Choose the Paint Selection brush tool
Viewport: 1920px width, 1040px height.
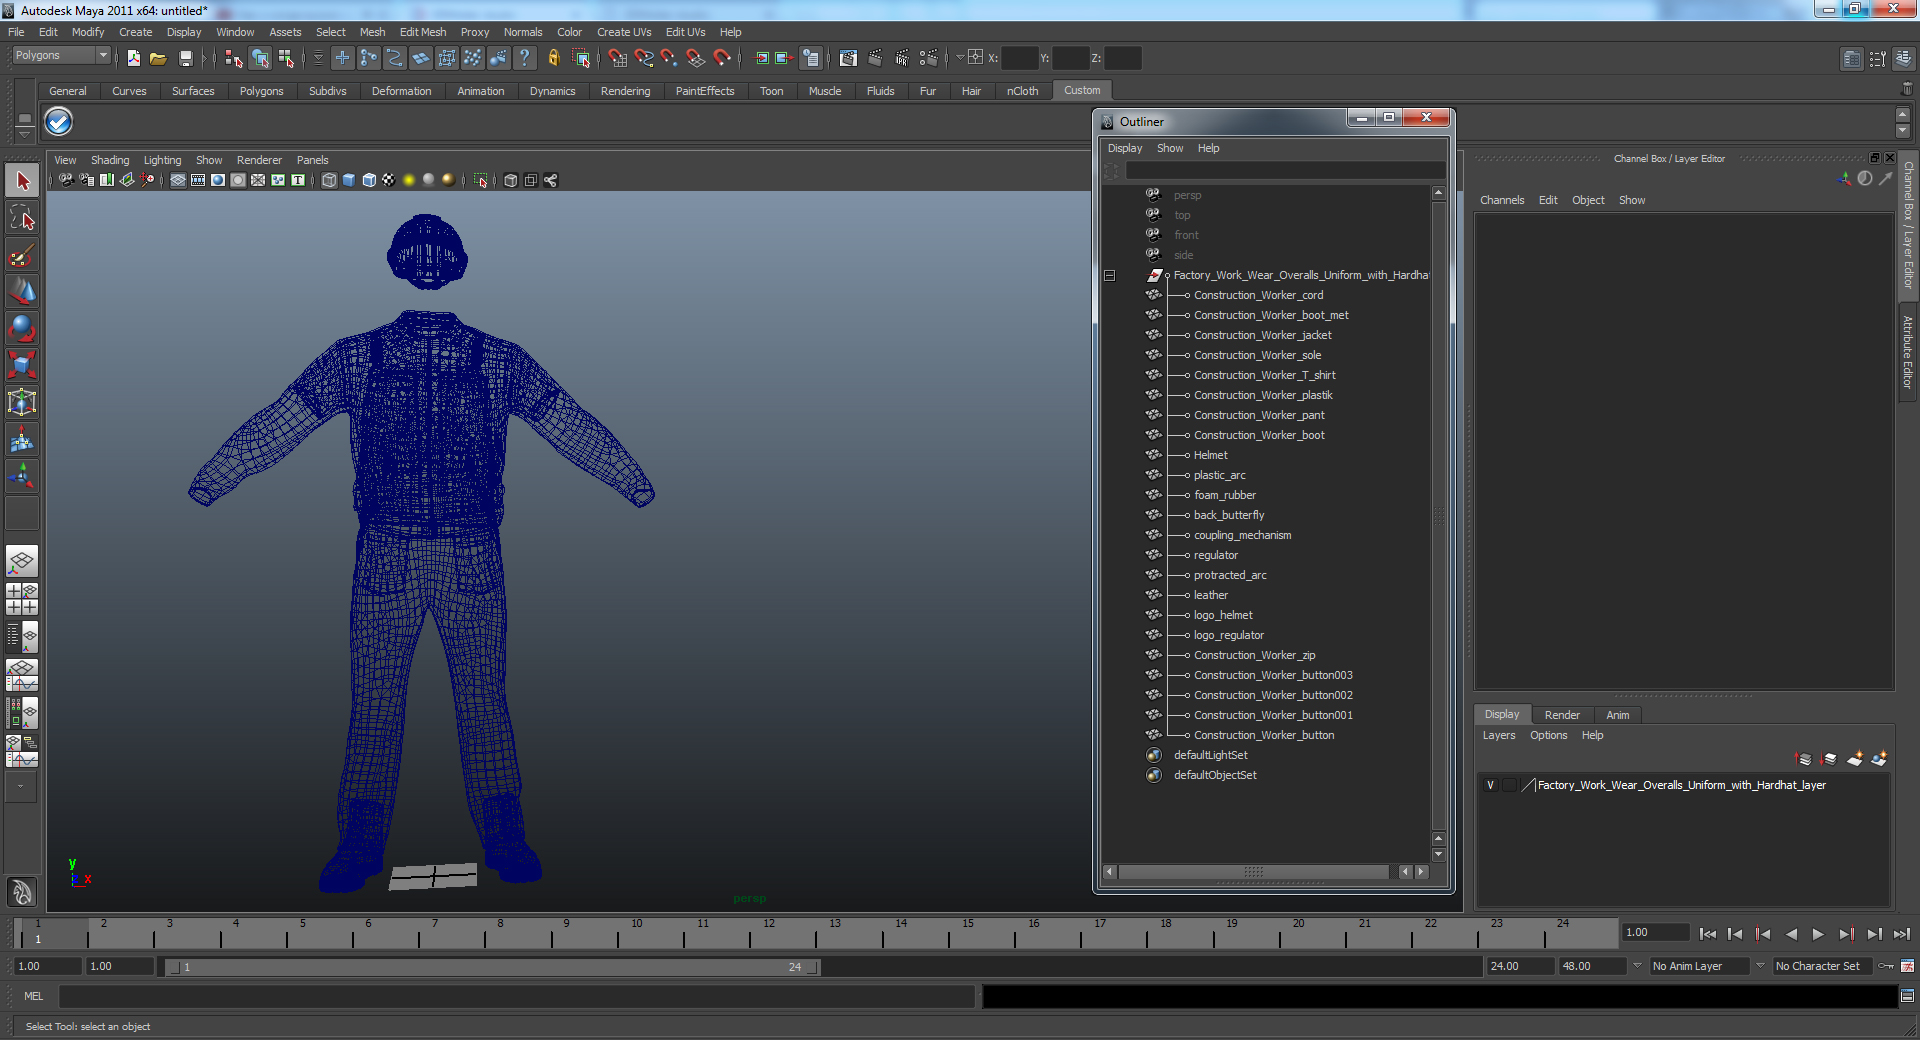[22, 255]
